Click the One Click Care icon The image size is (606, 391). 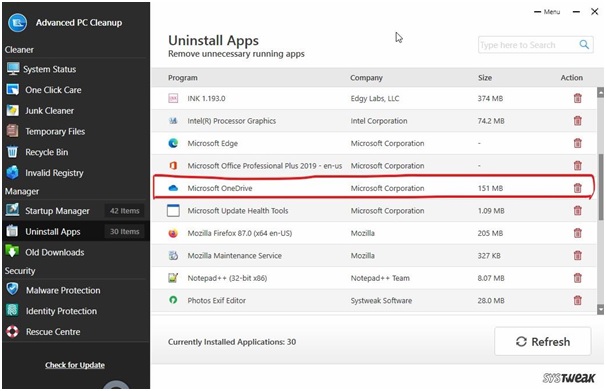(x=13, y=90)
